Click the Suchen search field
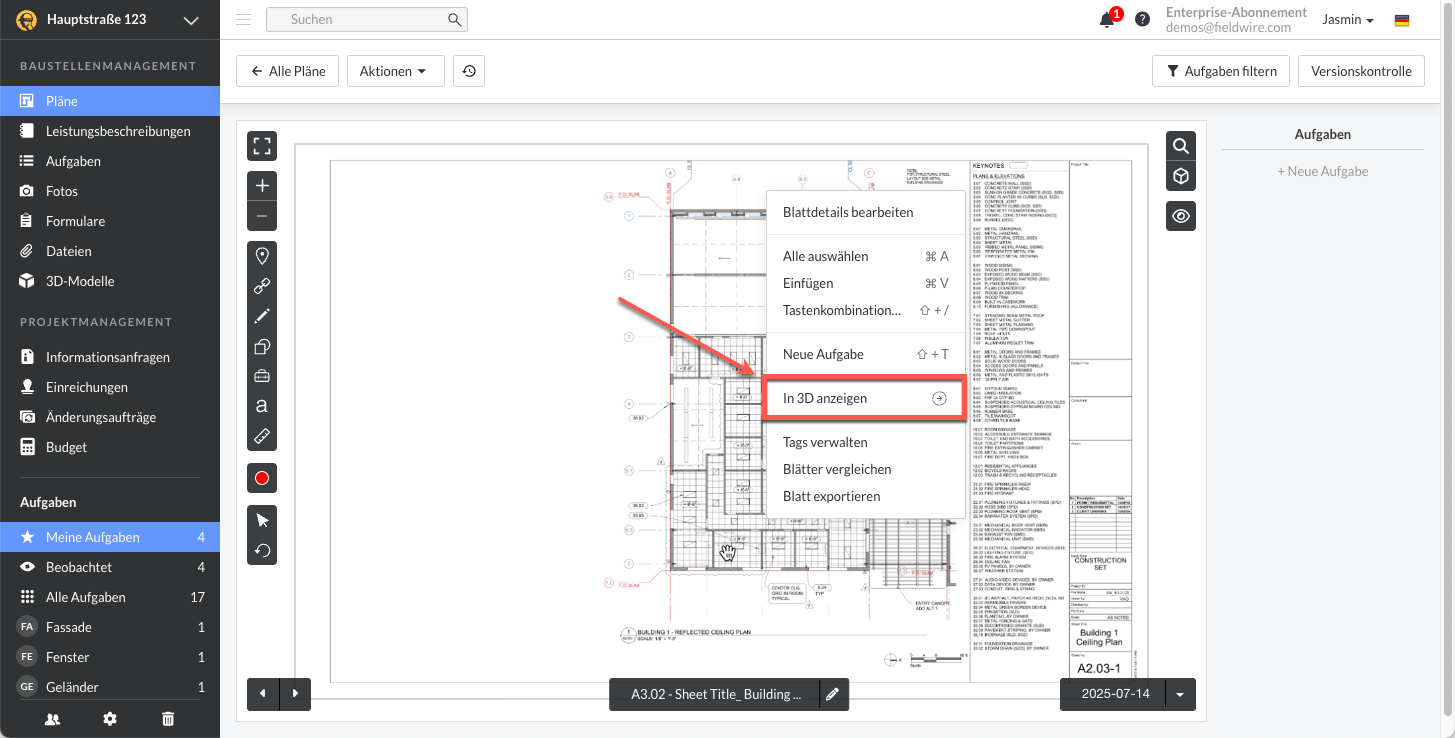The height and width of the screenshot is (738, 1455). (x=366, y=19)
